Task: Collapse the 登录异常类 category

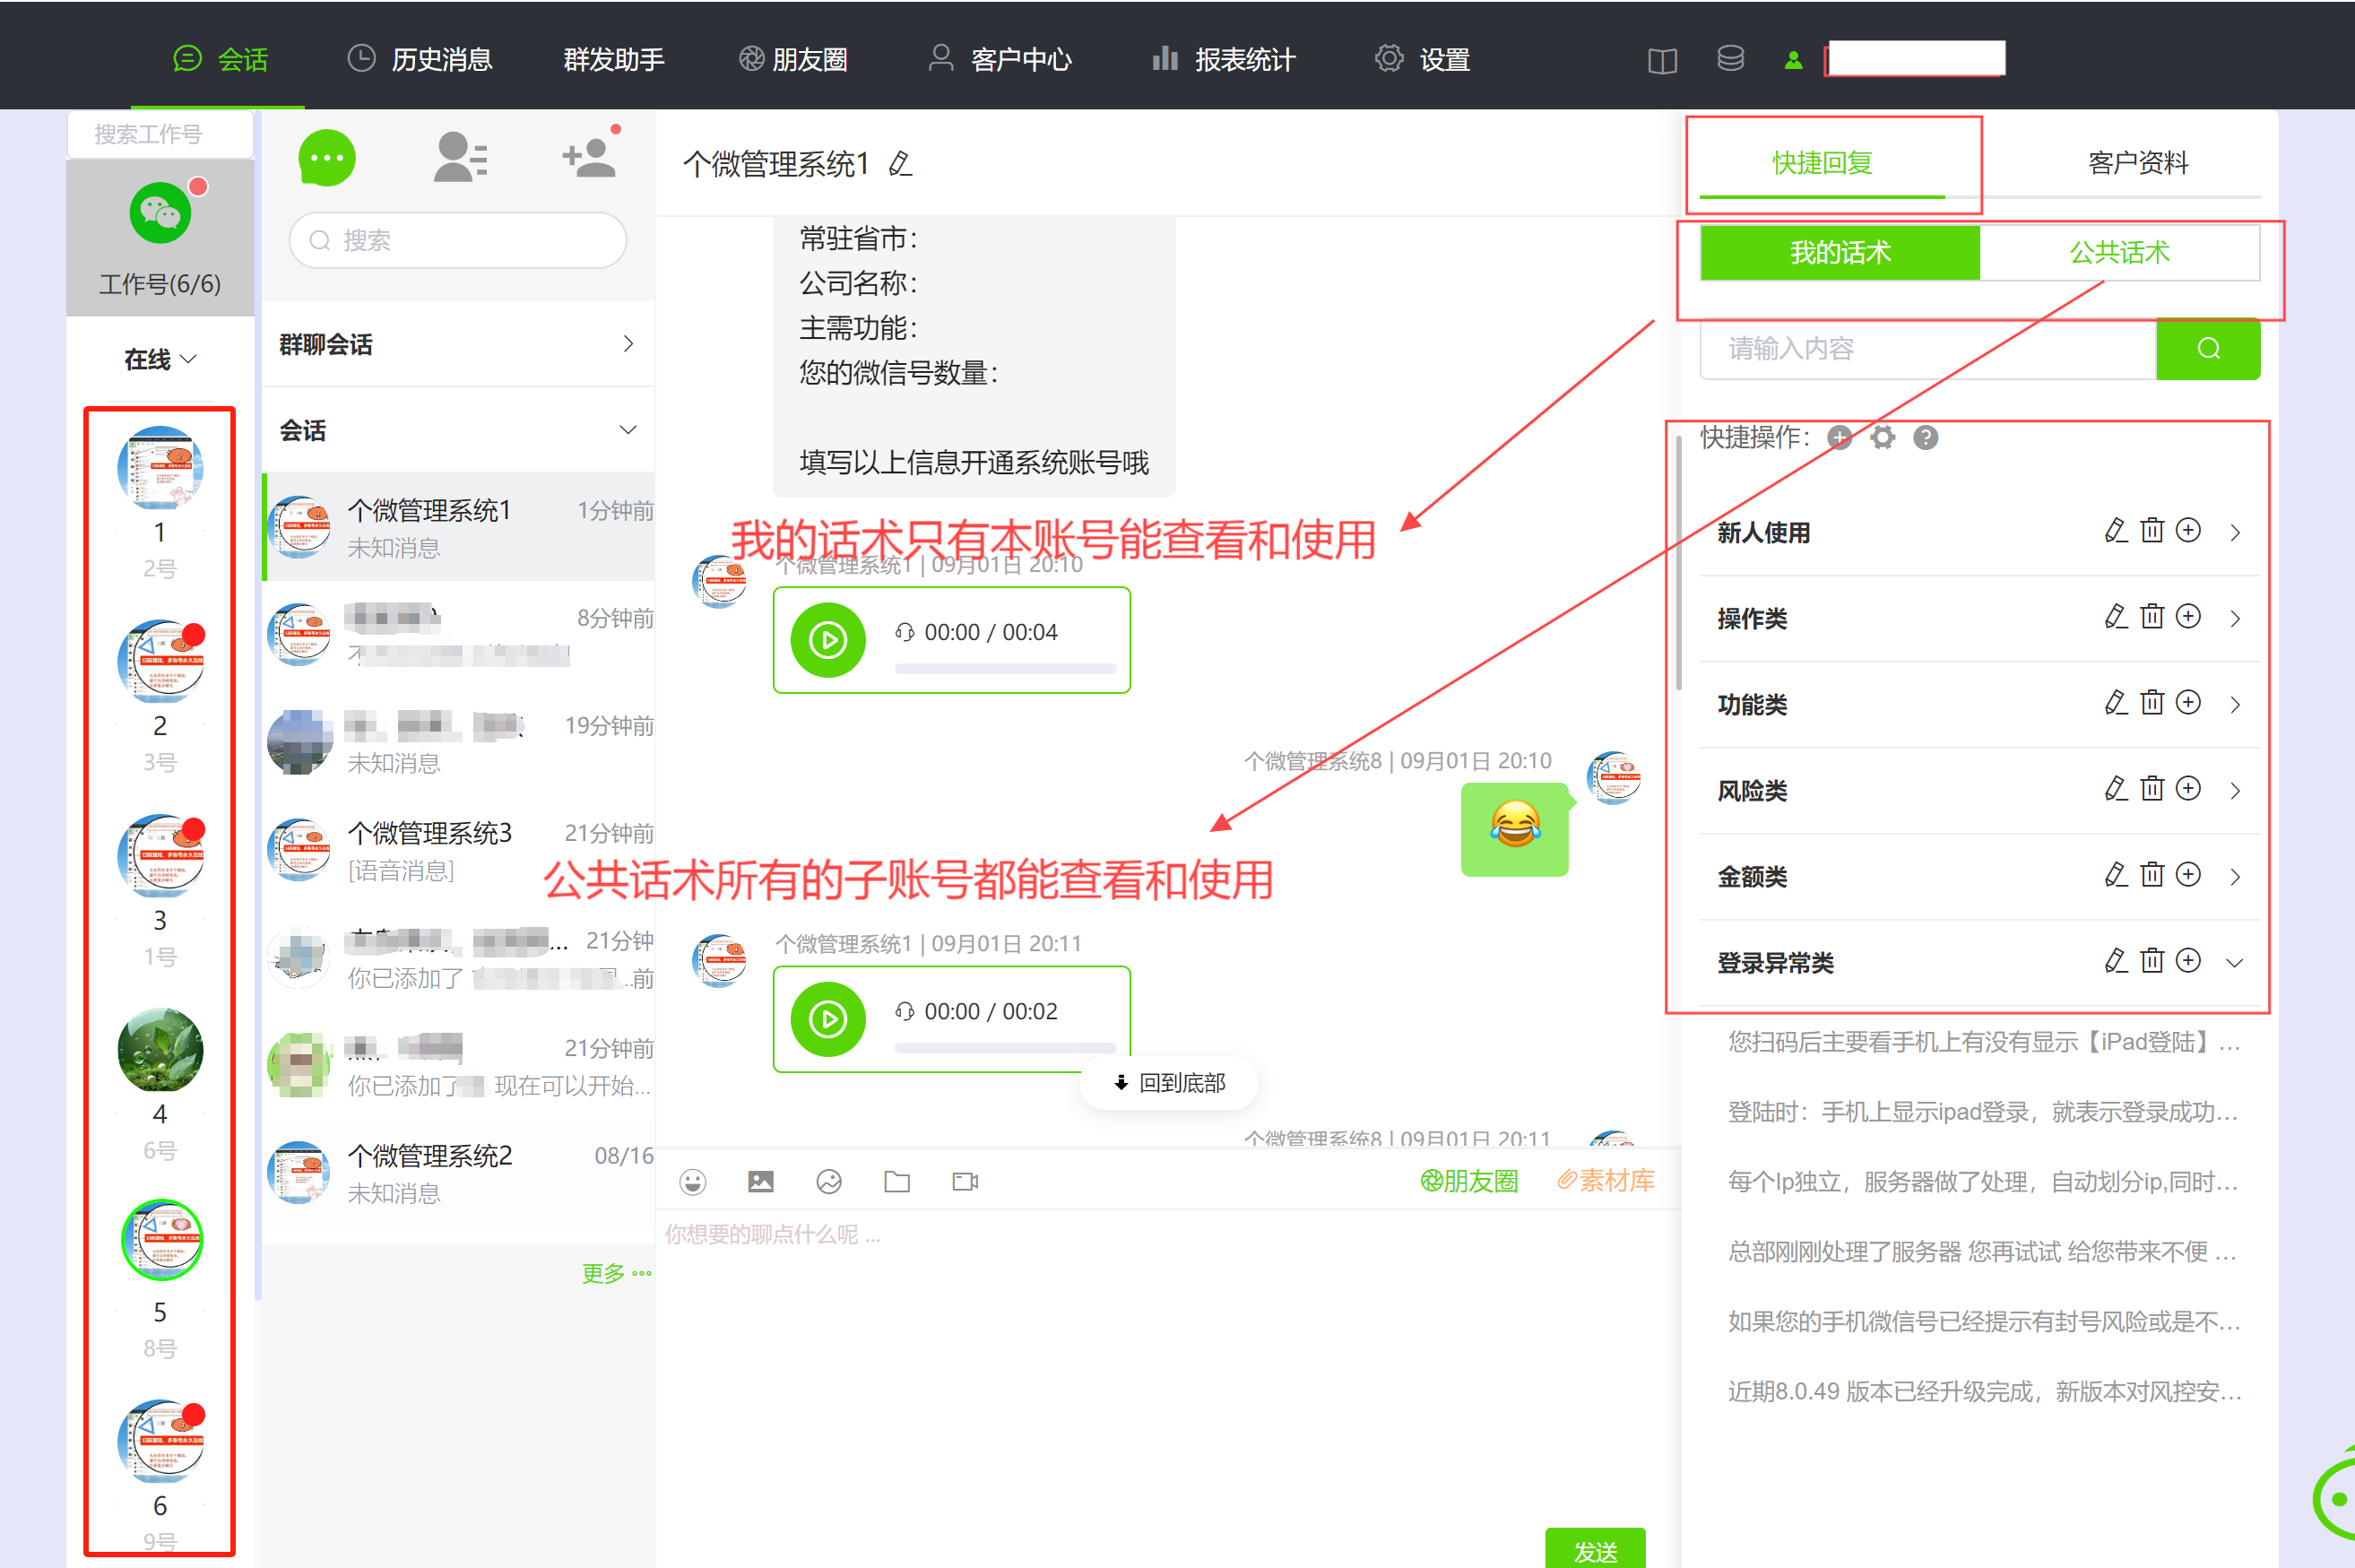Action: click(2234, 963)
